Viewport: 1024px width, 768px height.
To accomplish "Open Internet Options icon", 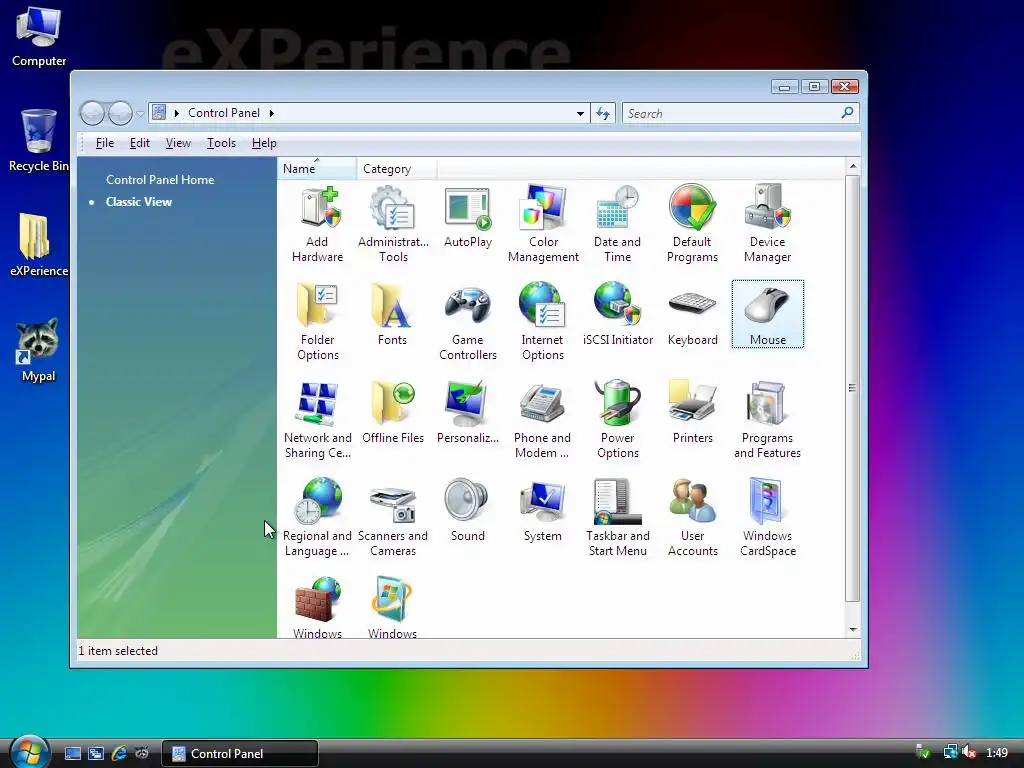I will coord(543,321).
